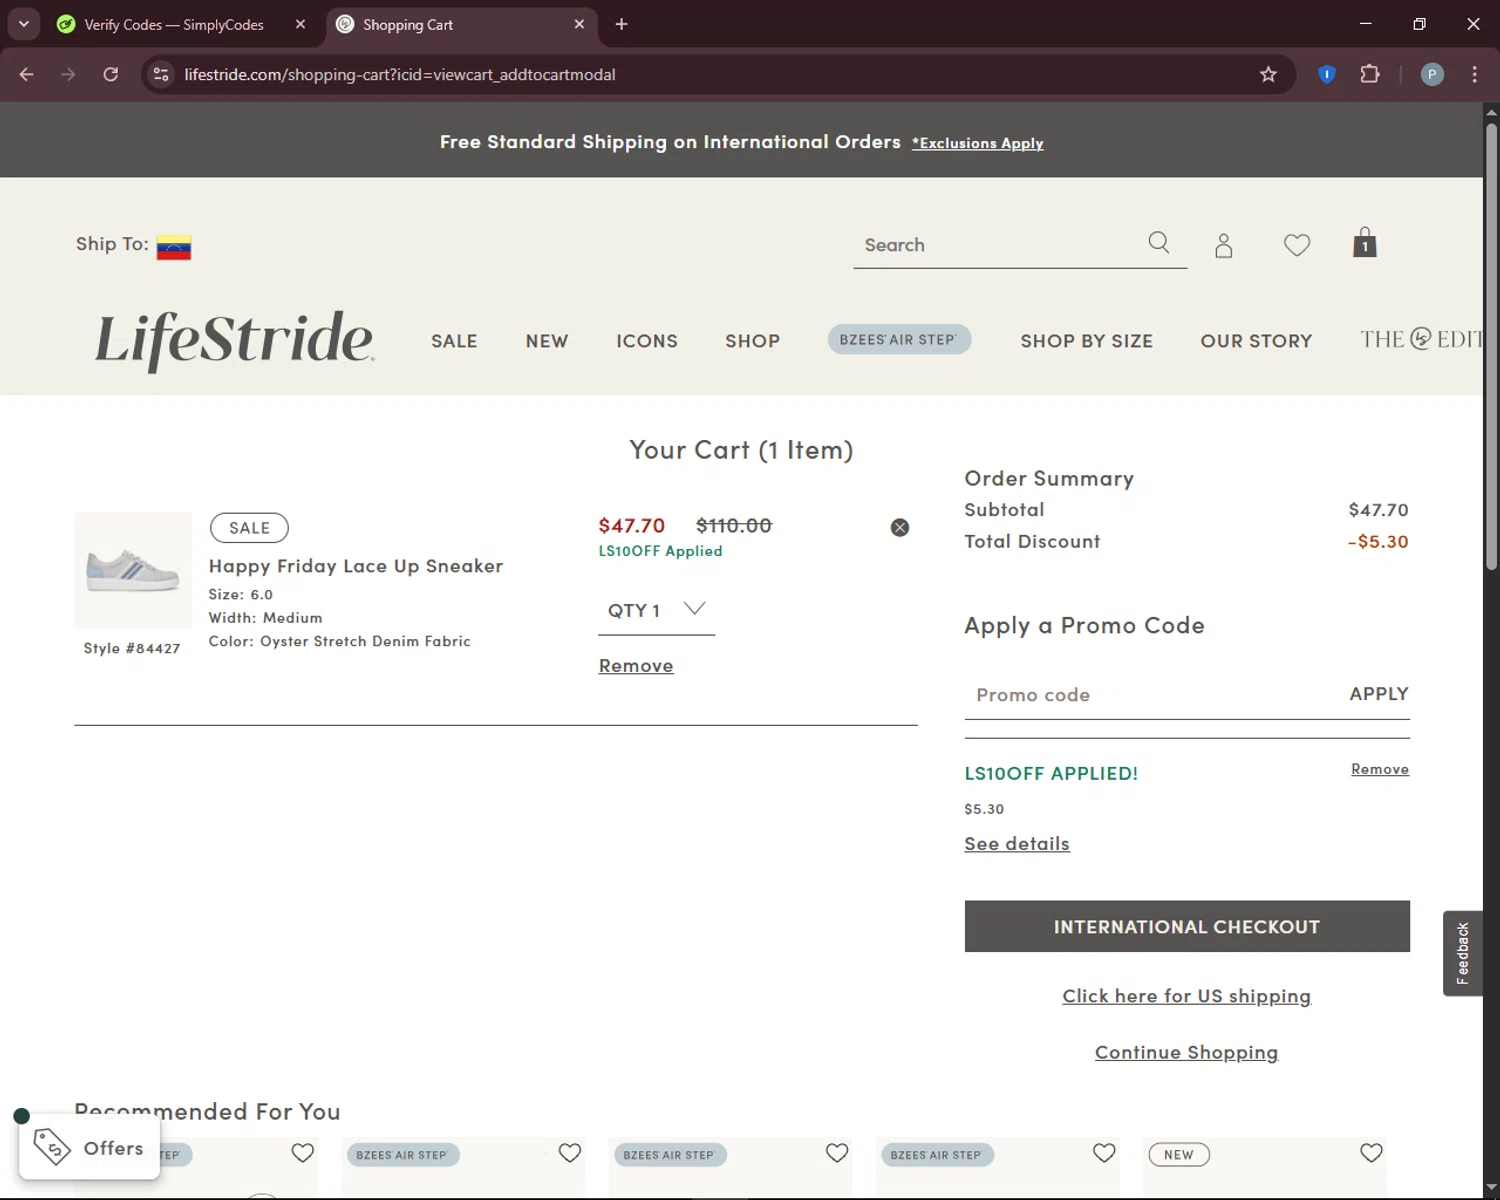This screenshot has width=1500, height=1200.
Task: Favorite the second recommended product
Action: click(x=570, y=1153)
